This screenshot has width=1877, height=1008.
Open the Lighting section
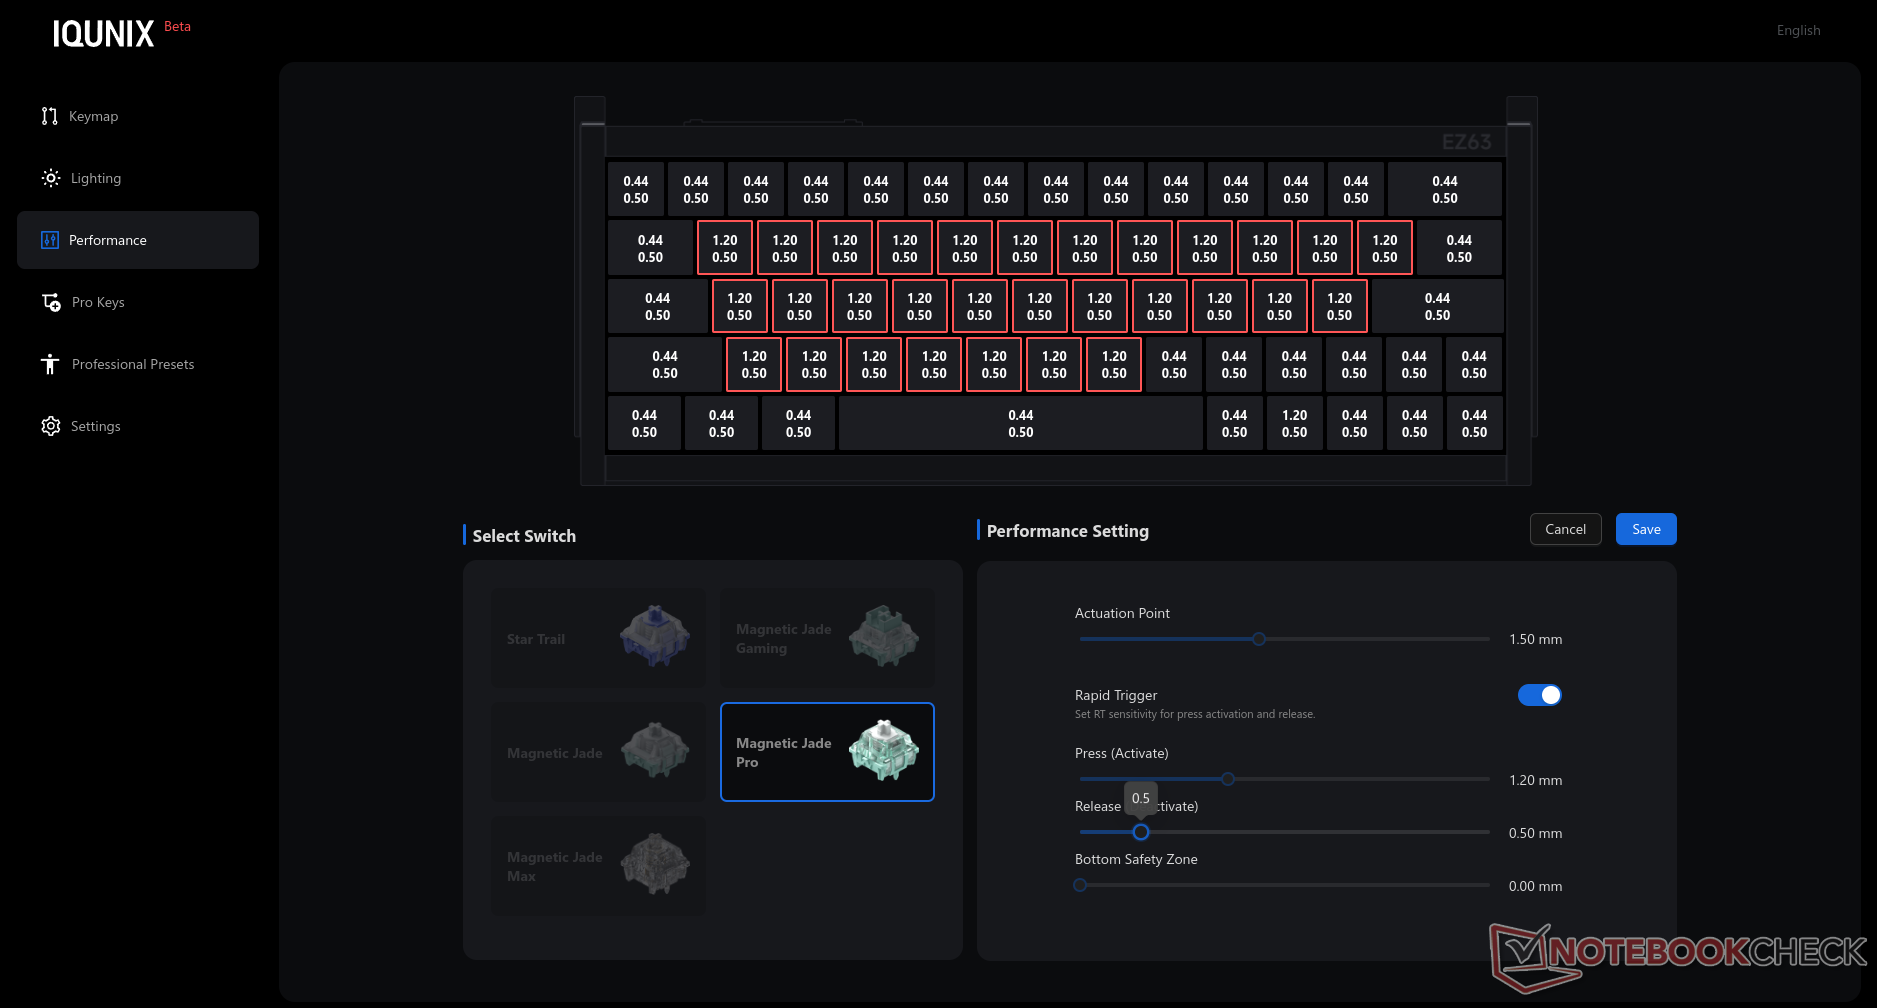point(138,178)
